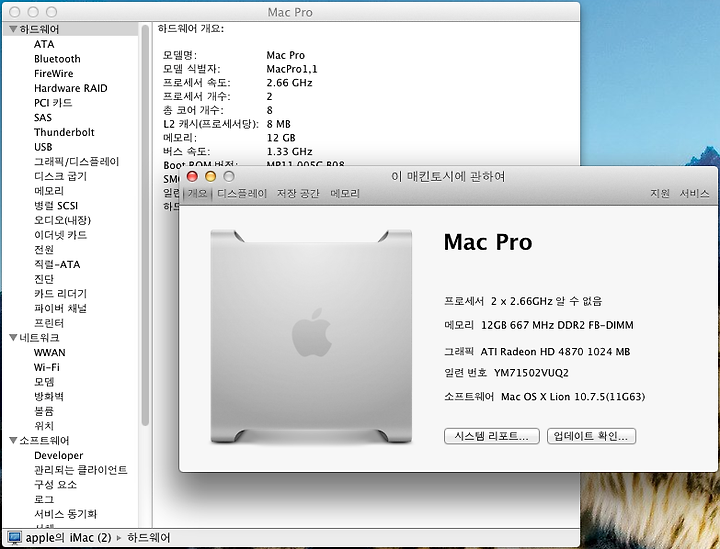Click MacPro1,1 model identifier value
This screenshot has width=720, height=549.
[292, 69]
